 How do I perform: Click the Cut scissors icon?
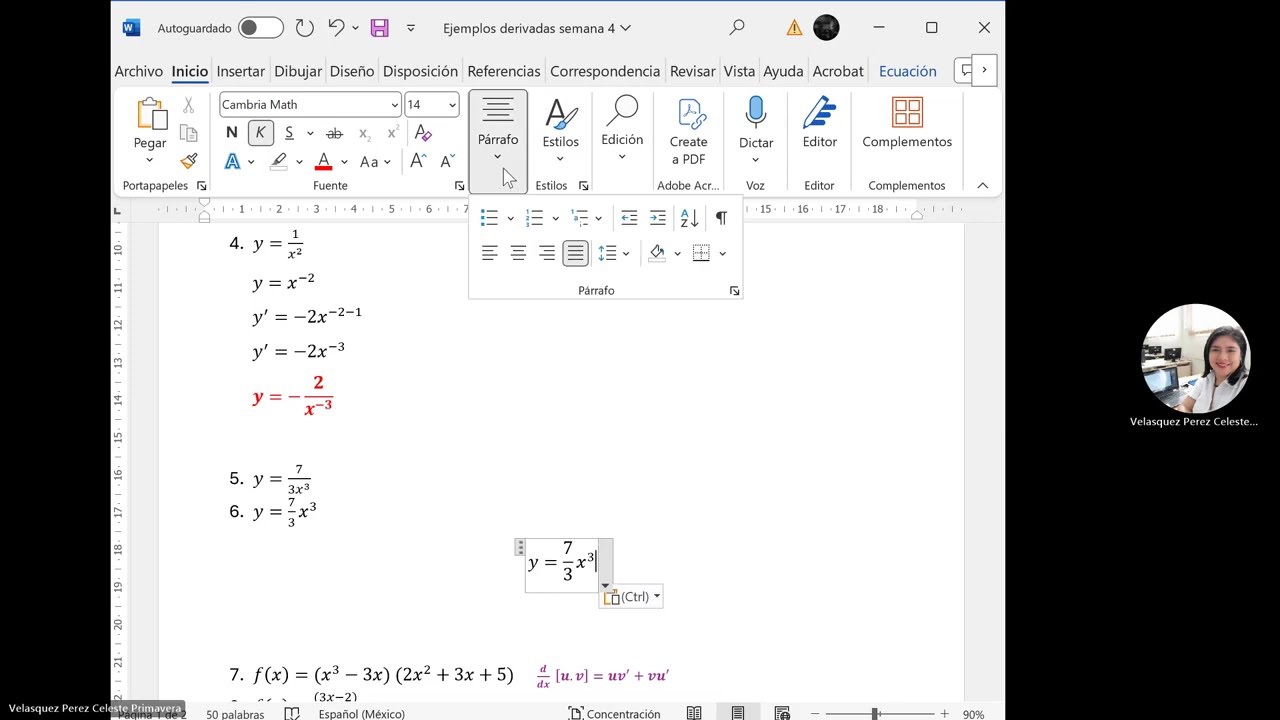point(188,106)
